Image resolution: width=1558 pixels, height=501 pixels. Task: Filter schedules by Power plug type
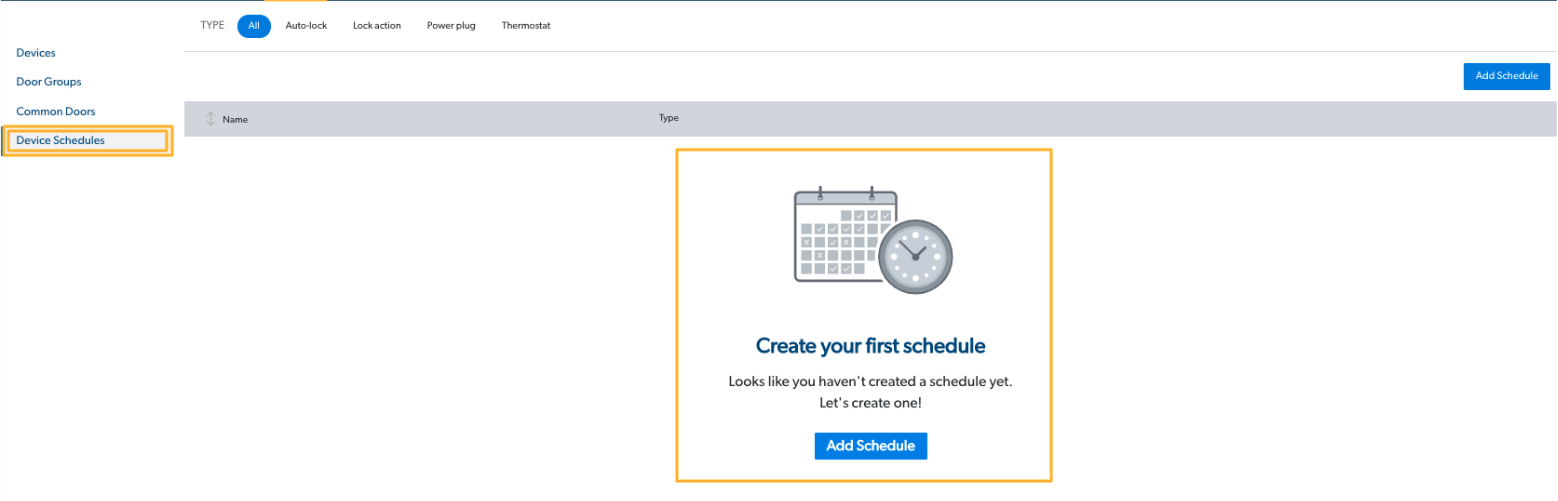coord(451,26)
